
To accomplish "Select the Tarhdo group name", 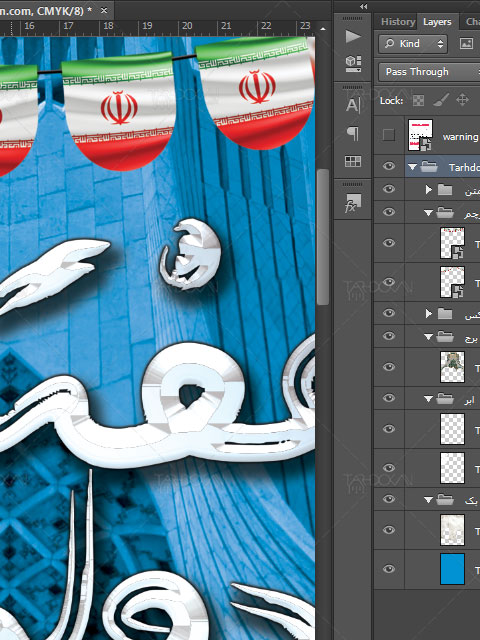I will [x=464, y=167].
